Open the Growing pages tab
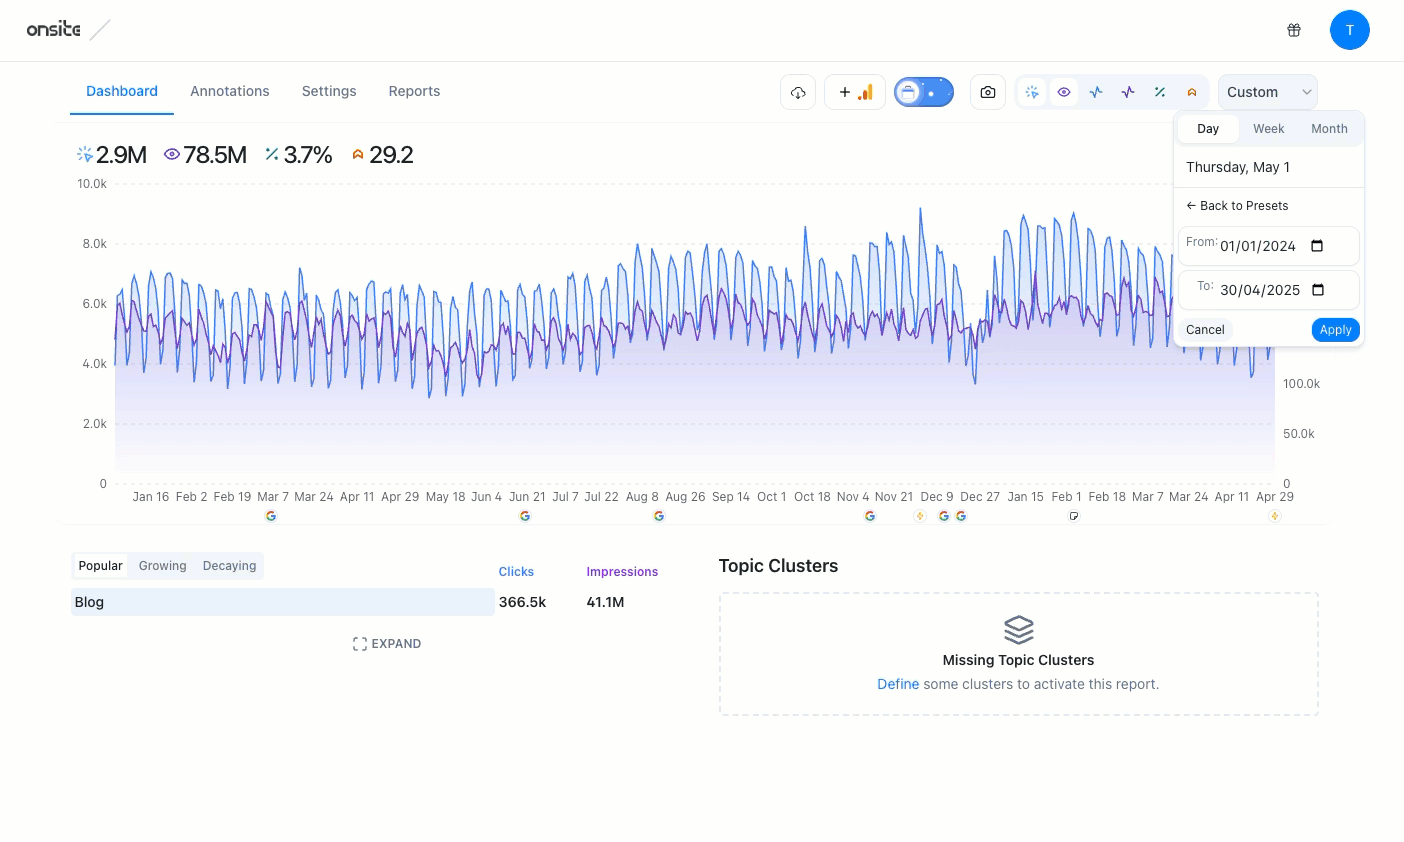1404x842 pixels. coord(163,566)
